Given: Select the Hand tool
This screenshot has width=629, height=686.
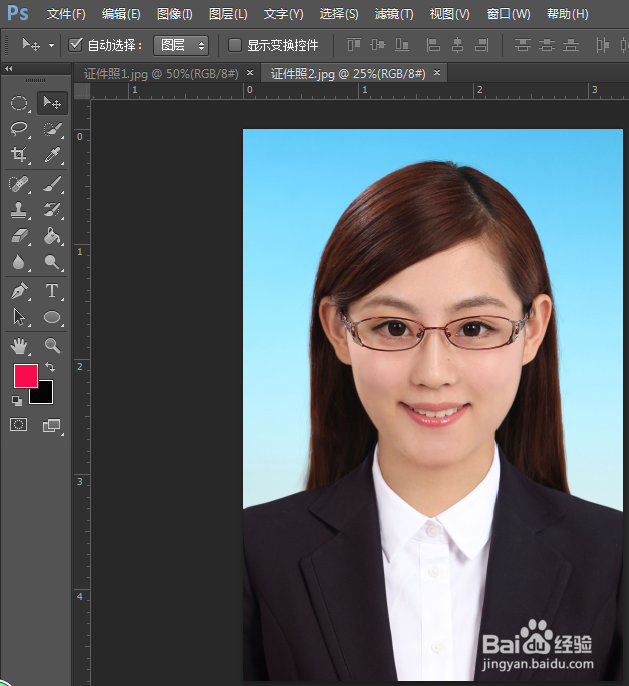Looking at the screenshot, I should (19, 346).
